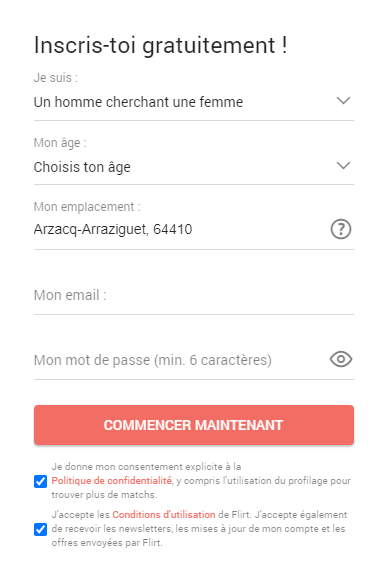Click the 'Mon emplacement :' label
Viewport: 387px width, 584px height.
click(87, 207)
